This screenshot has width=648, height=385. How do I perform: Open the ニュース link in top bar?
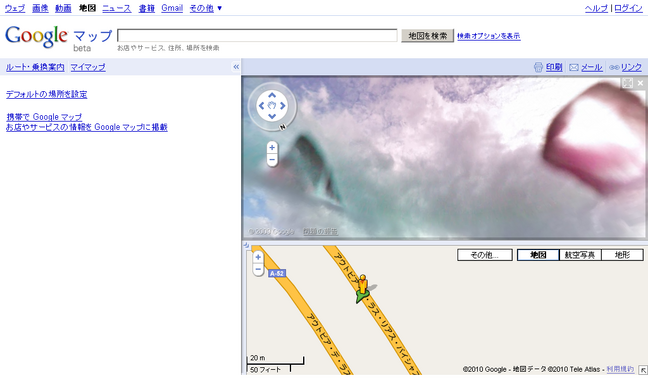tap(117, 8)
